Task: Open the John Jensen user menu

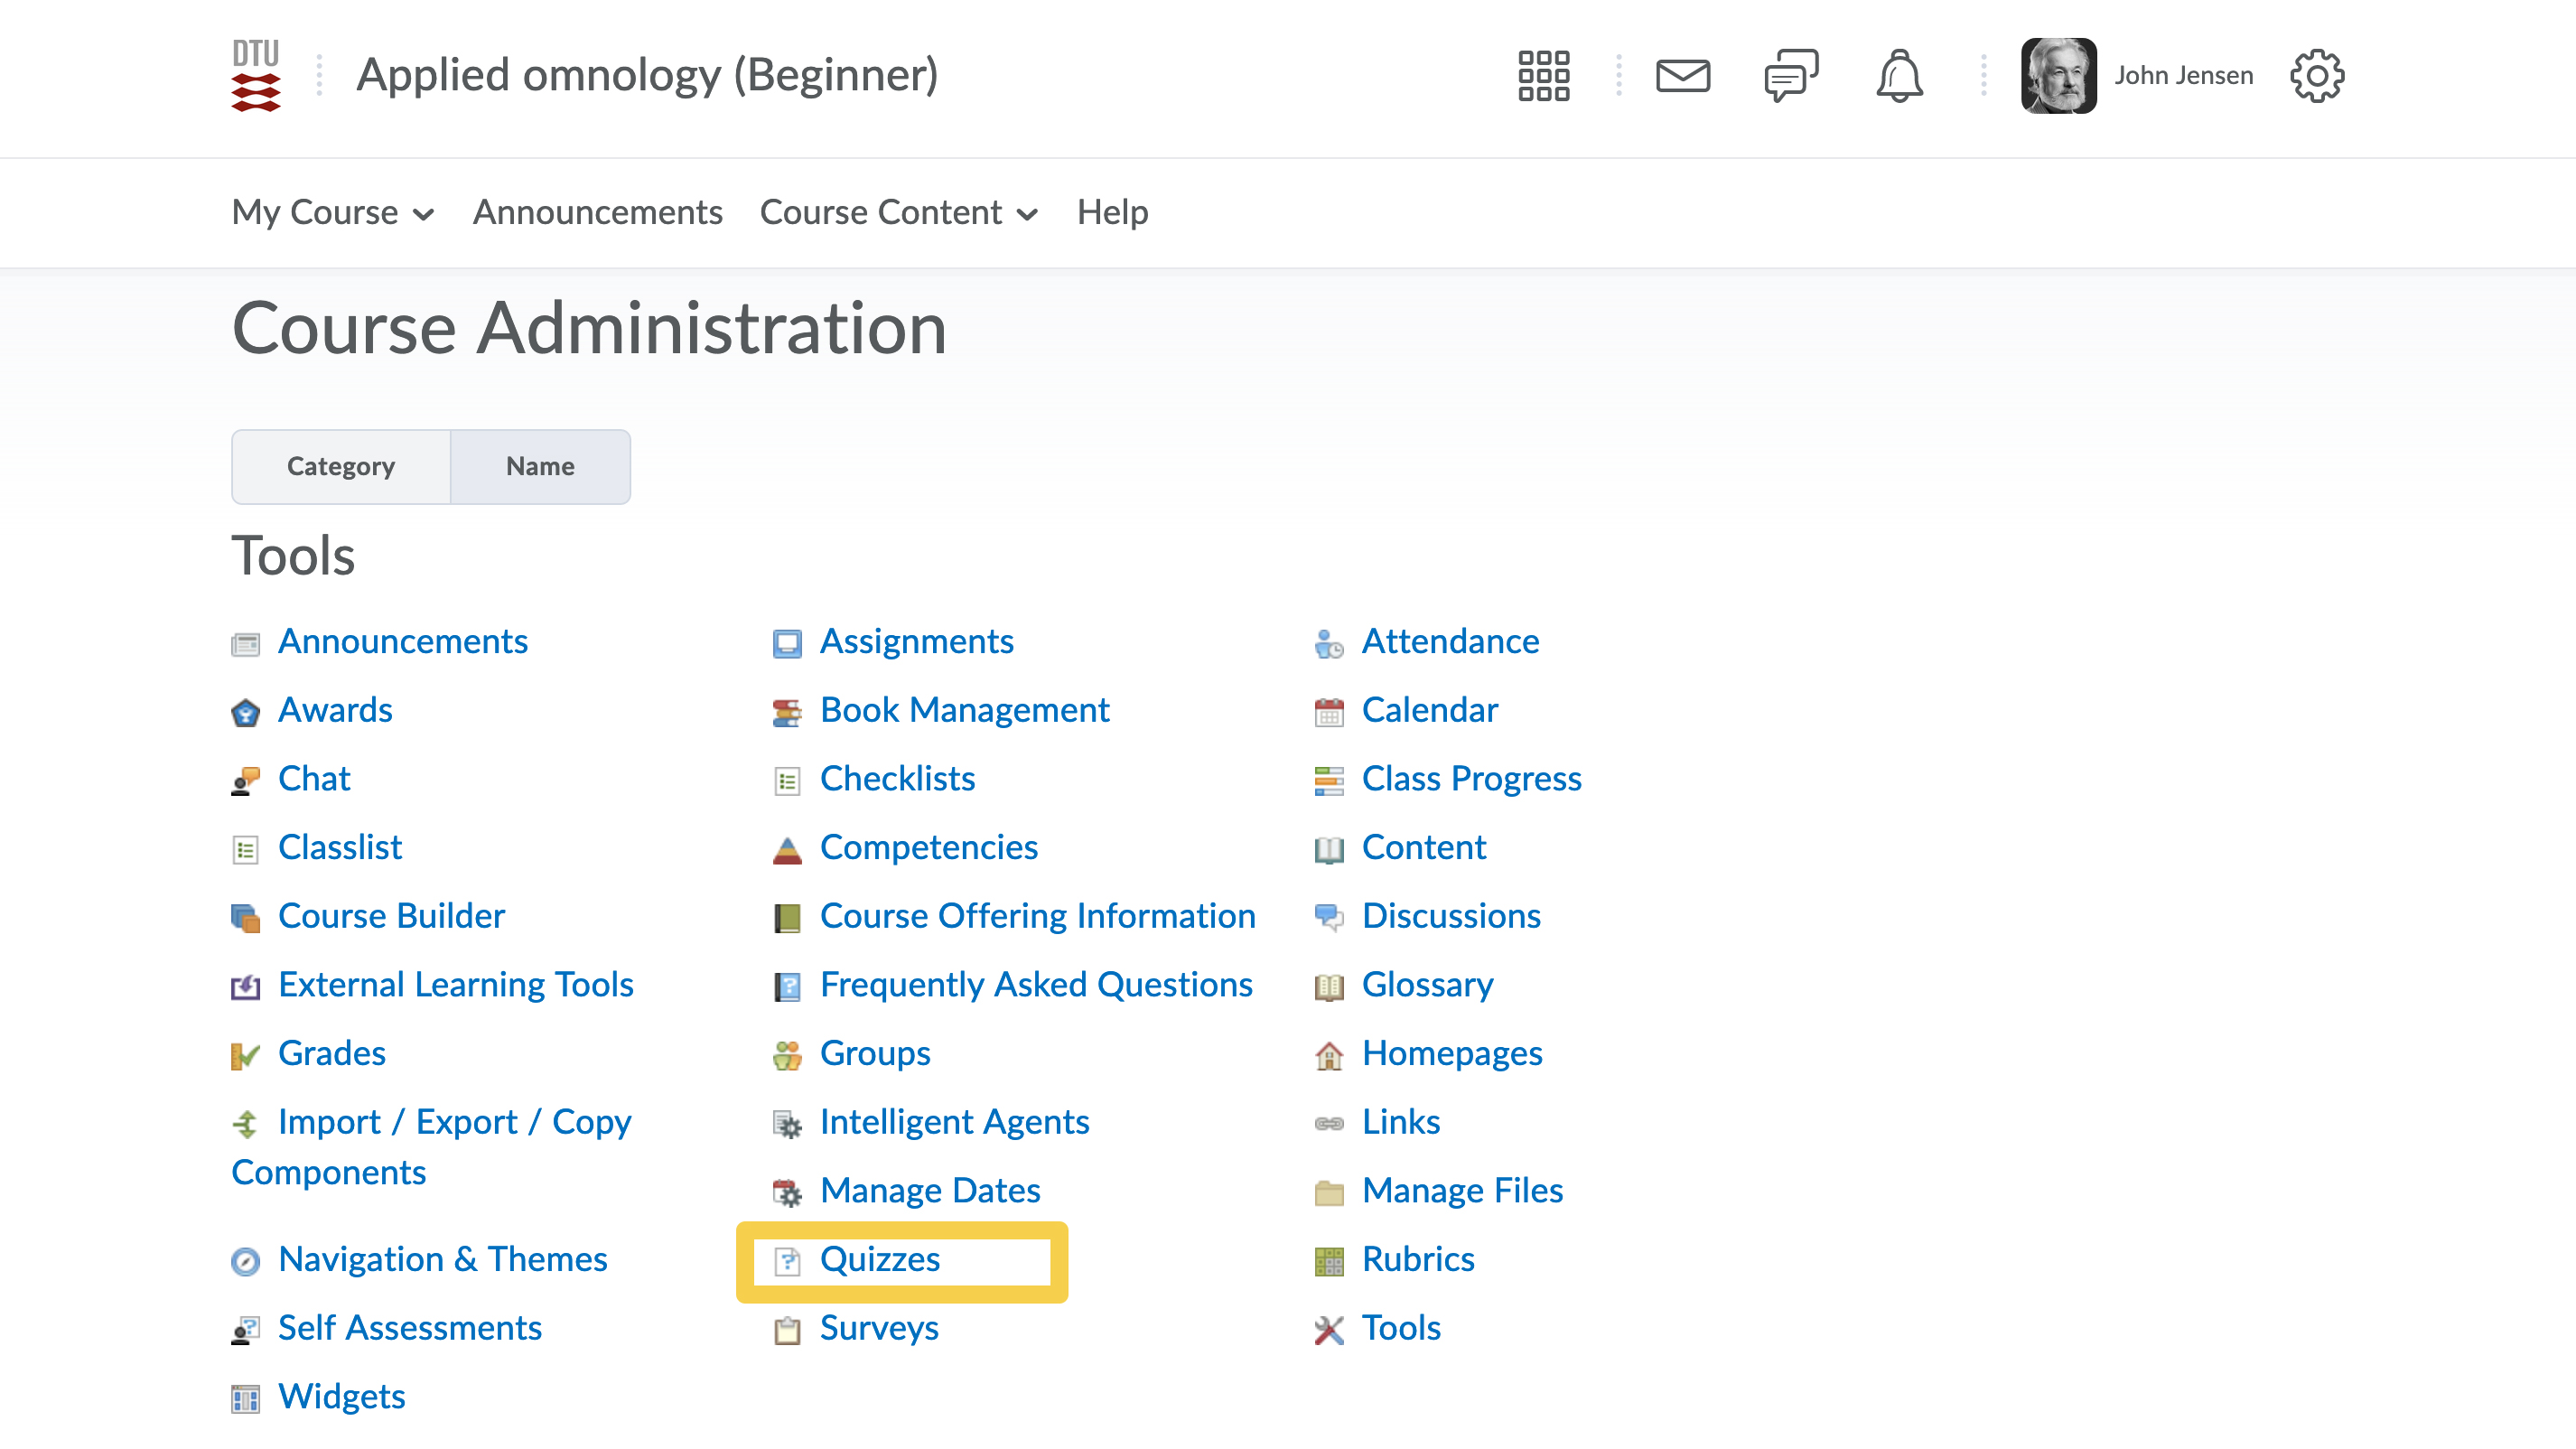Action: 2183,76
